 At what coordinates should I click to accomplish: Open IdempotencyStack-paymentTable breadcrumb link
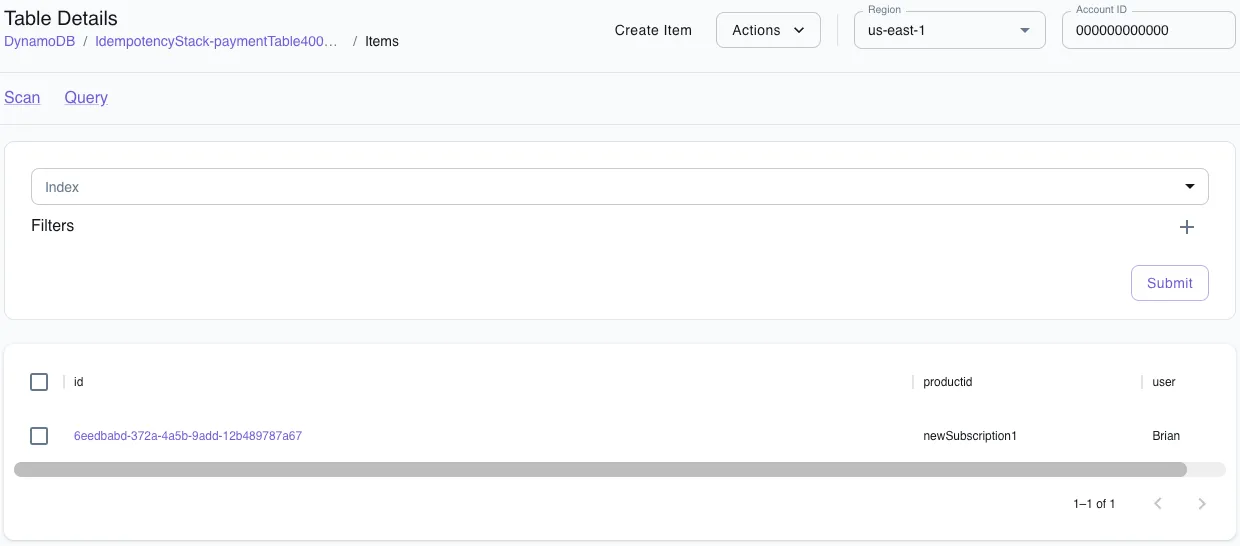tap(216, 41)
